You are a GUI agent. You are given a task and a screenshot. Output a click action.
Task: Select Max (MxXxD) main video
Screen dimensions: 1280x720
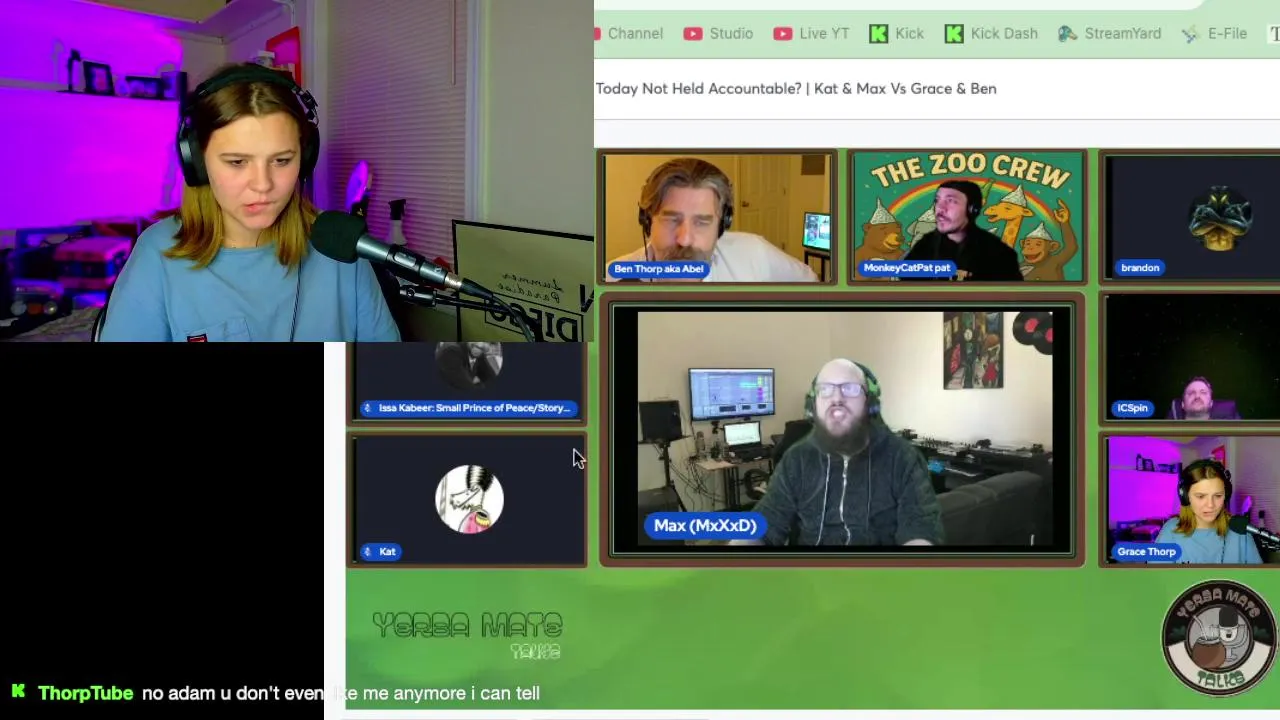842,432
